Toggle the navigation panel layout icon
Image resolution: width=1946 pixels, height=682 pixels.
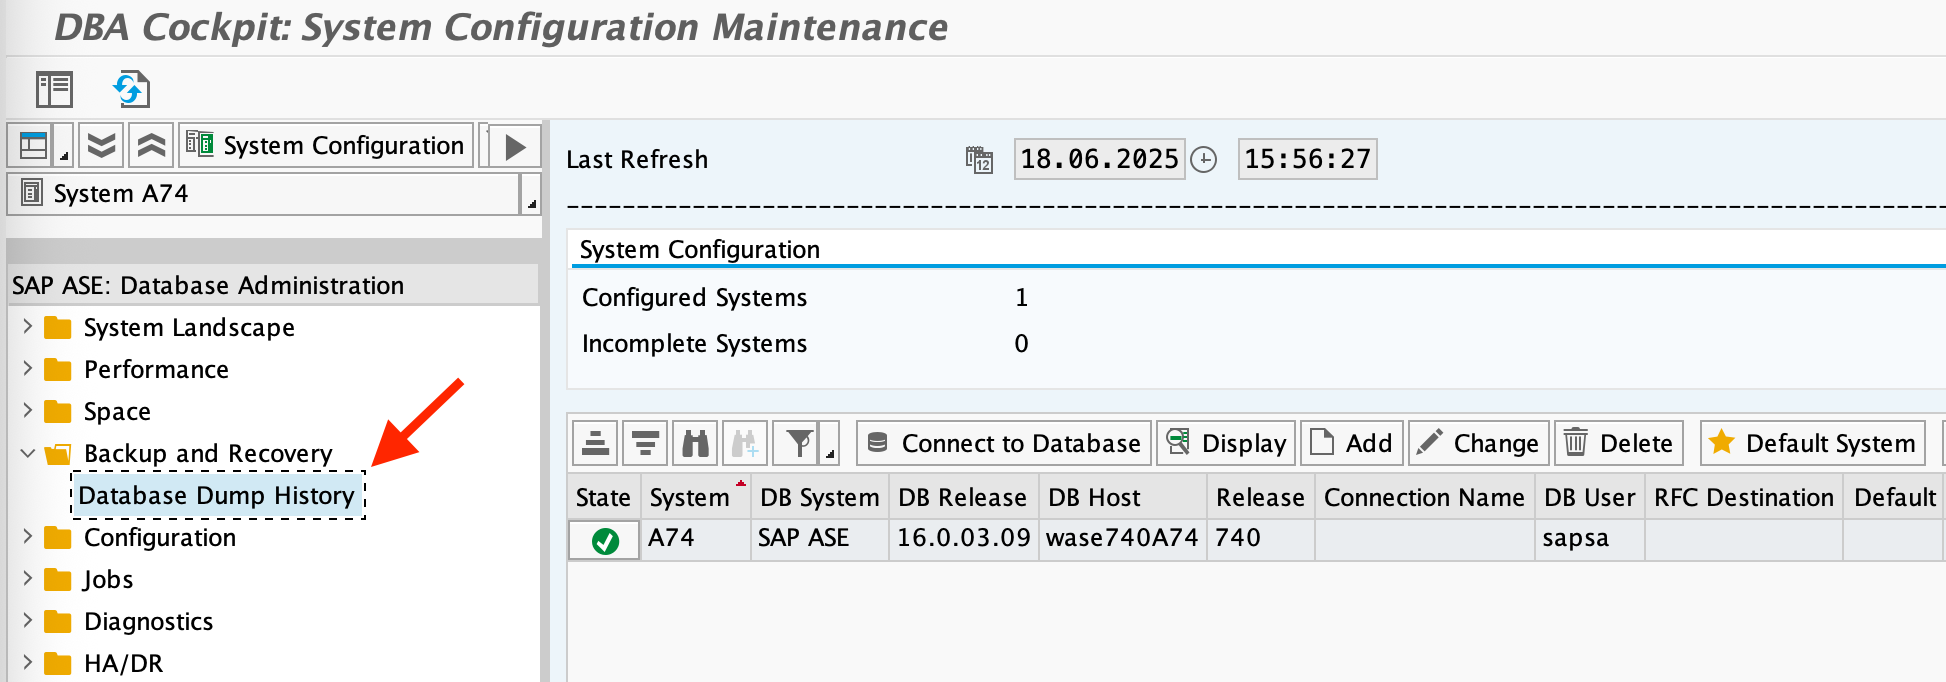point(34,146)
